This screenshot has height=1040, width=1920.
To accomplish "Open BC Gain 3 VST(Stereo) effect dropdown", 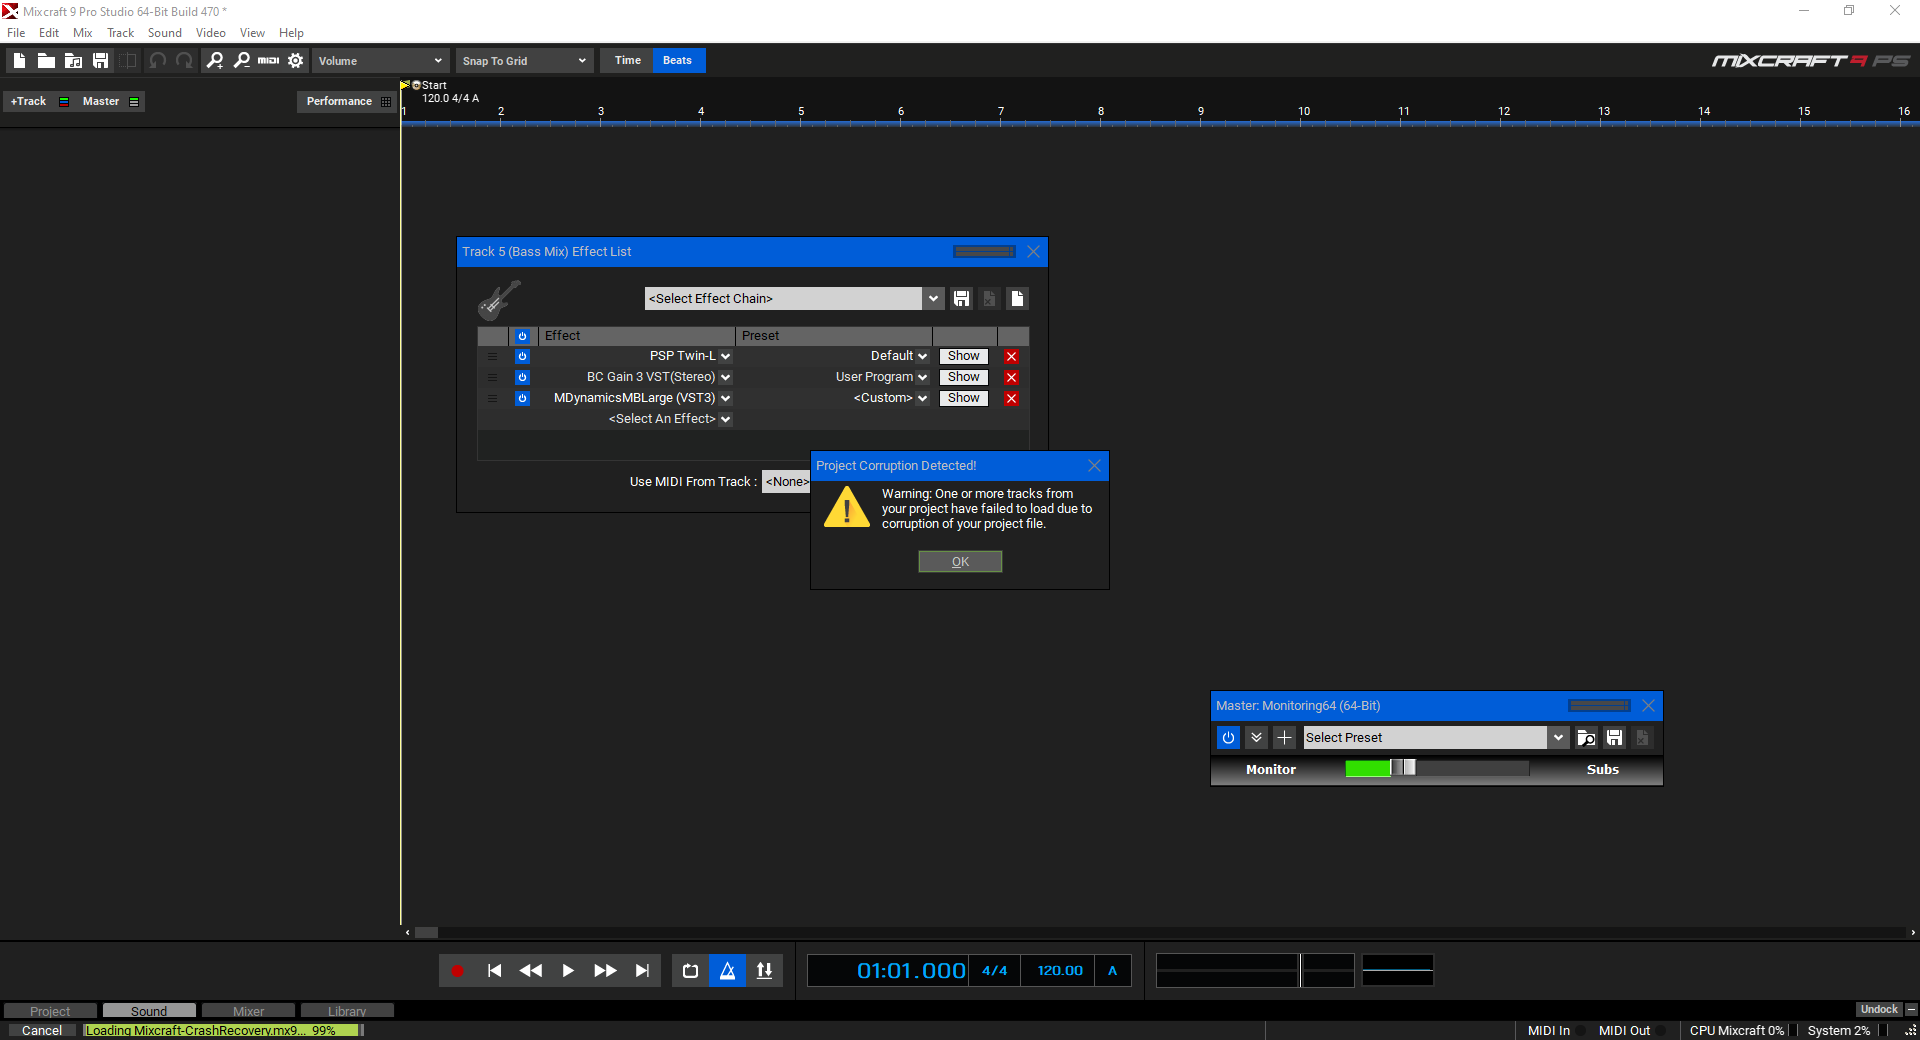I will [726, 378].
